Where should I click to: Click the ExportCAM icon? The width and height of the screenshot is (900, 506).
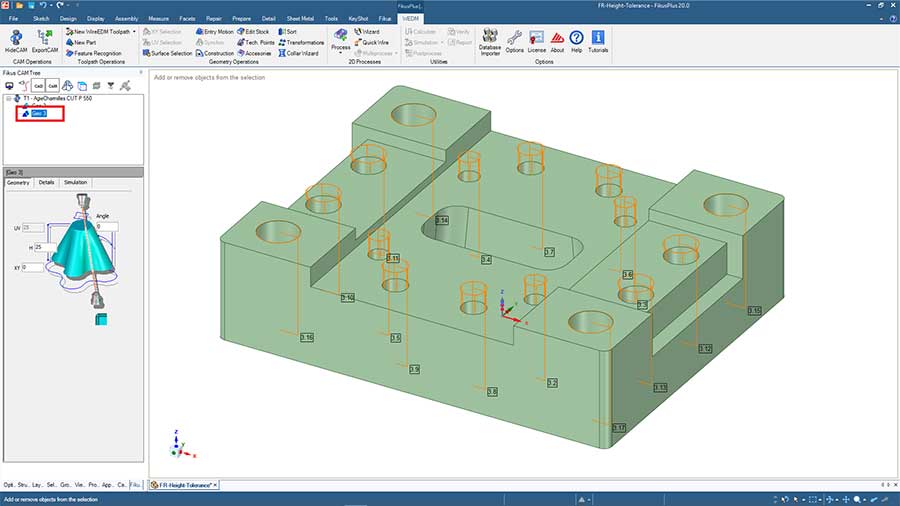point(44,38)
